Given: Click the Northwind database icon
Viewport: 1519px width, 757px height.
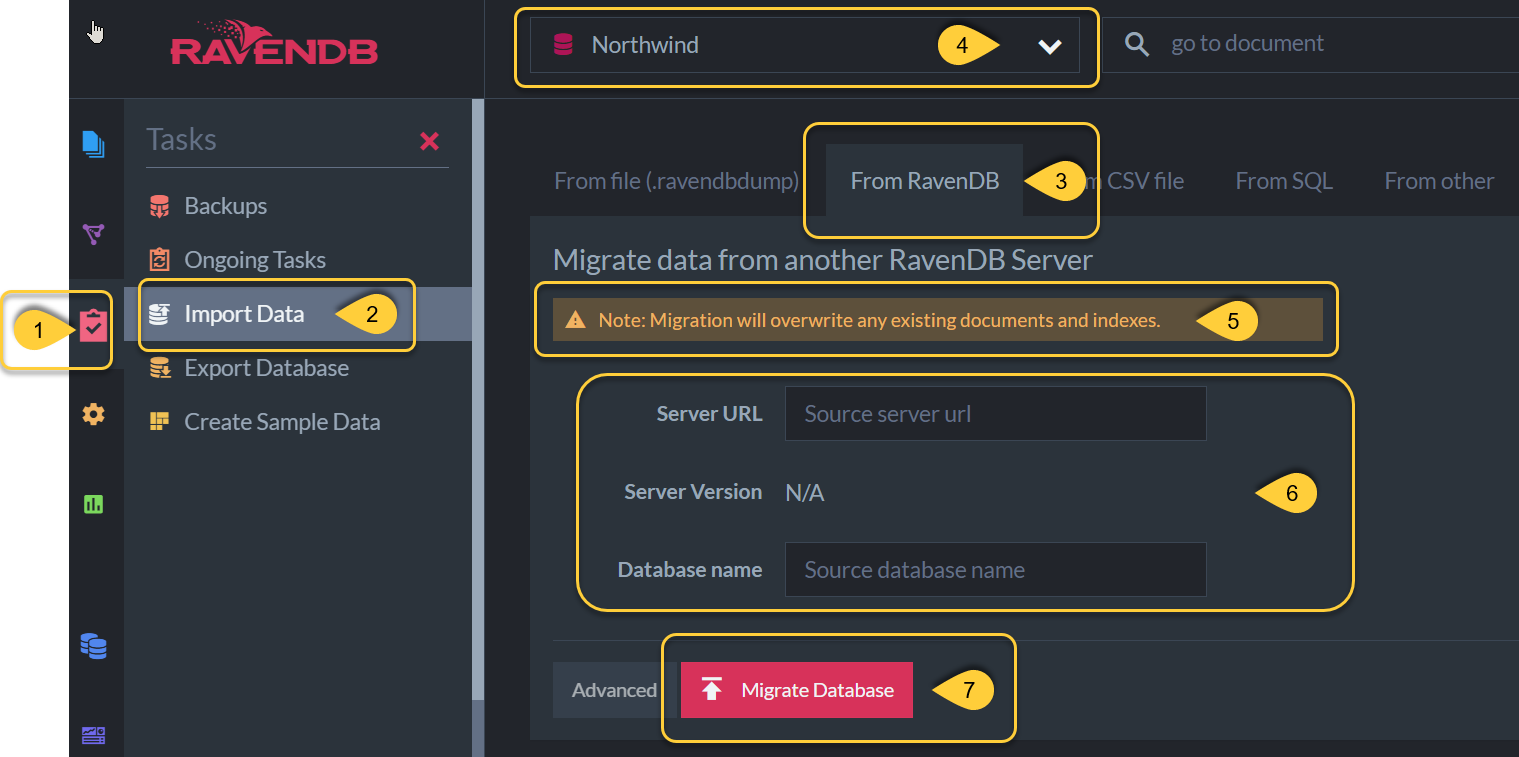Looking at the screenshot, I should click(563, 45).
